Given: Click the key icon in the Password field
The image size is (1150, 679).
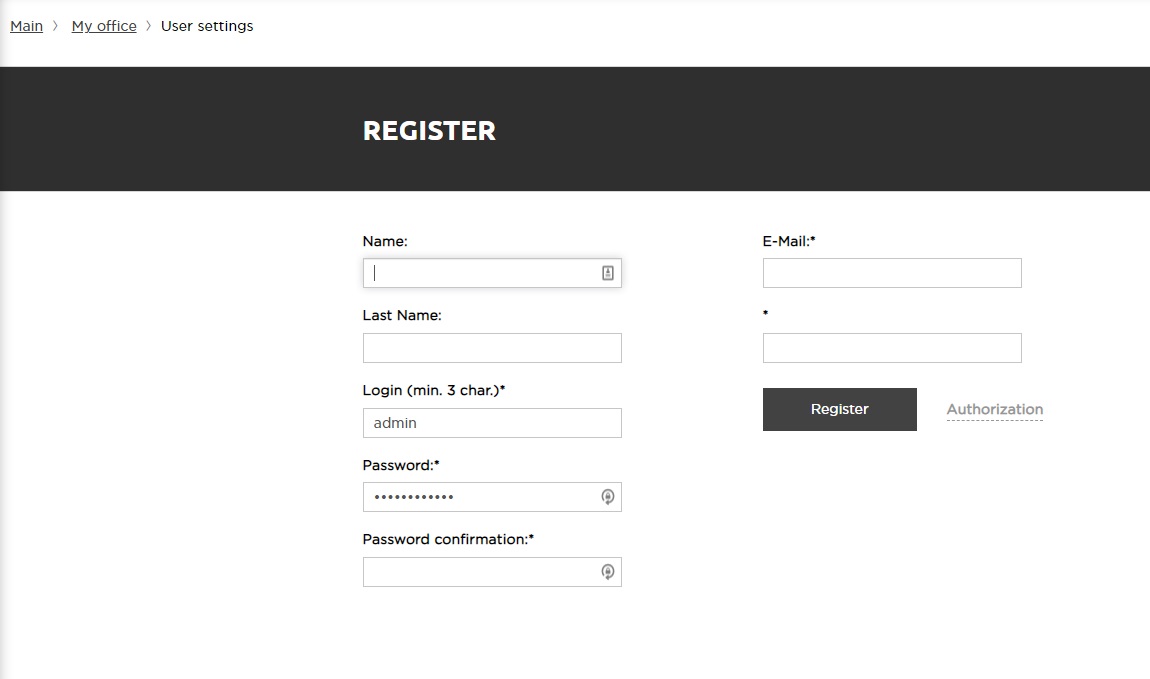Looking at the screenshot, I should (608, 497).
